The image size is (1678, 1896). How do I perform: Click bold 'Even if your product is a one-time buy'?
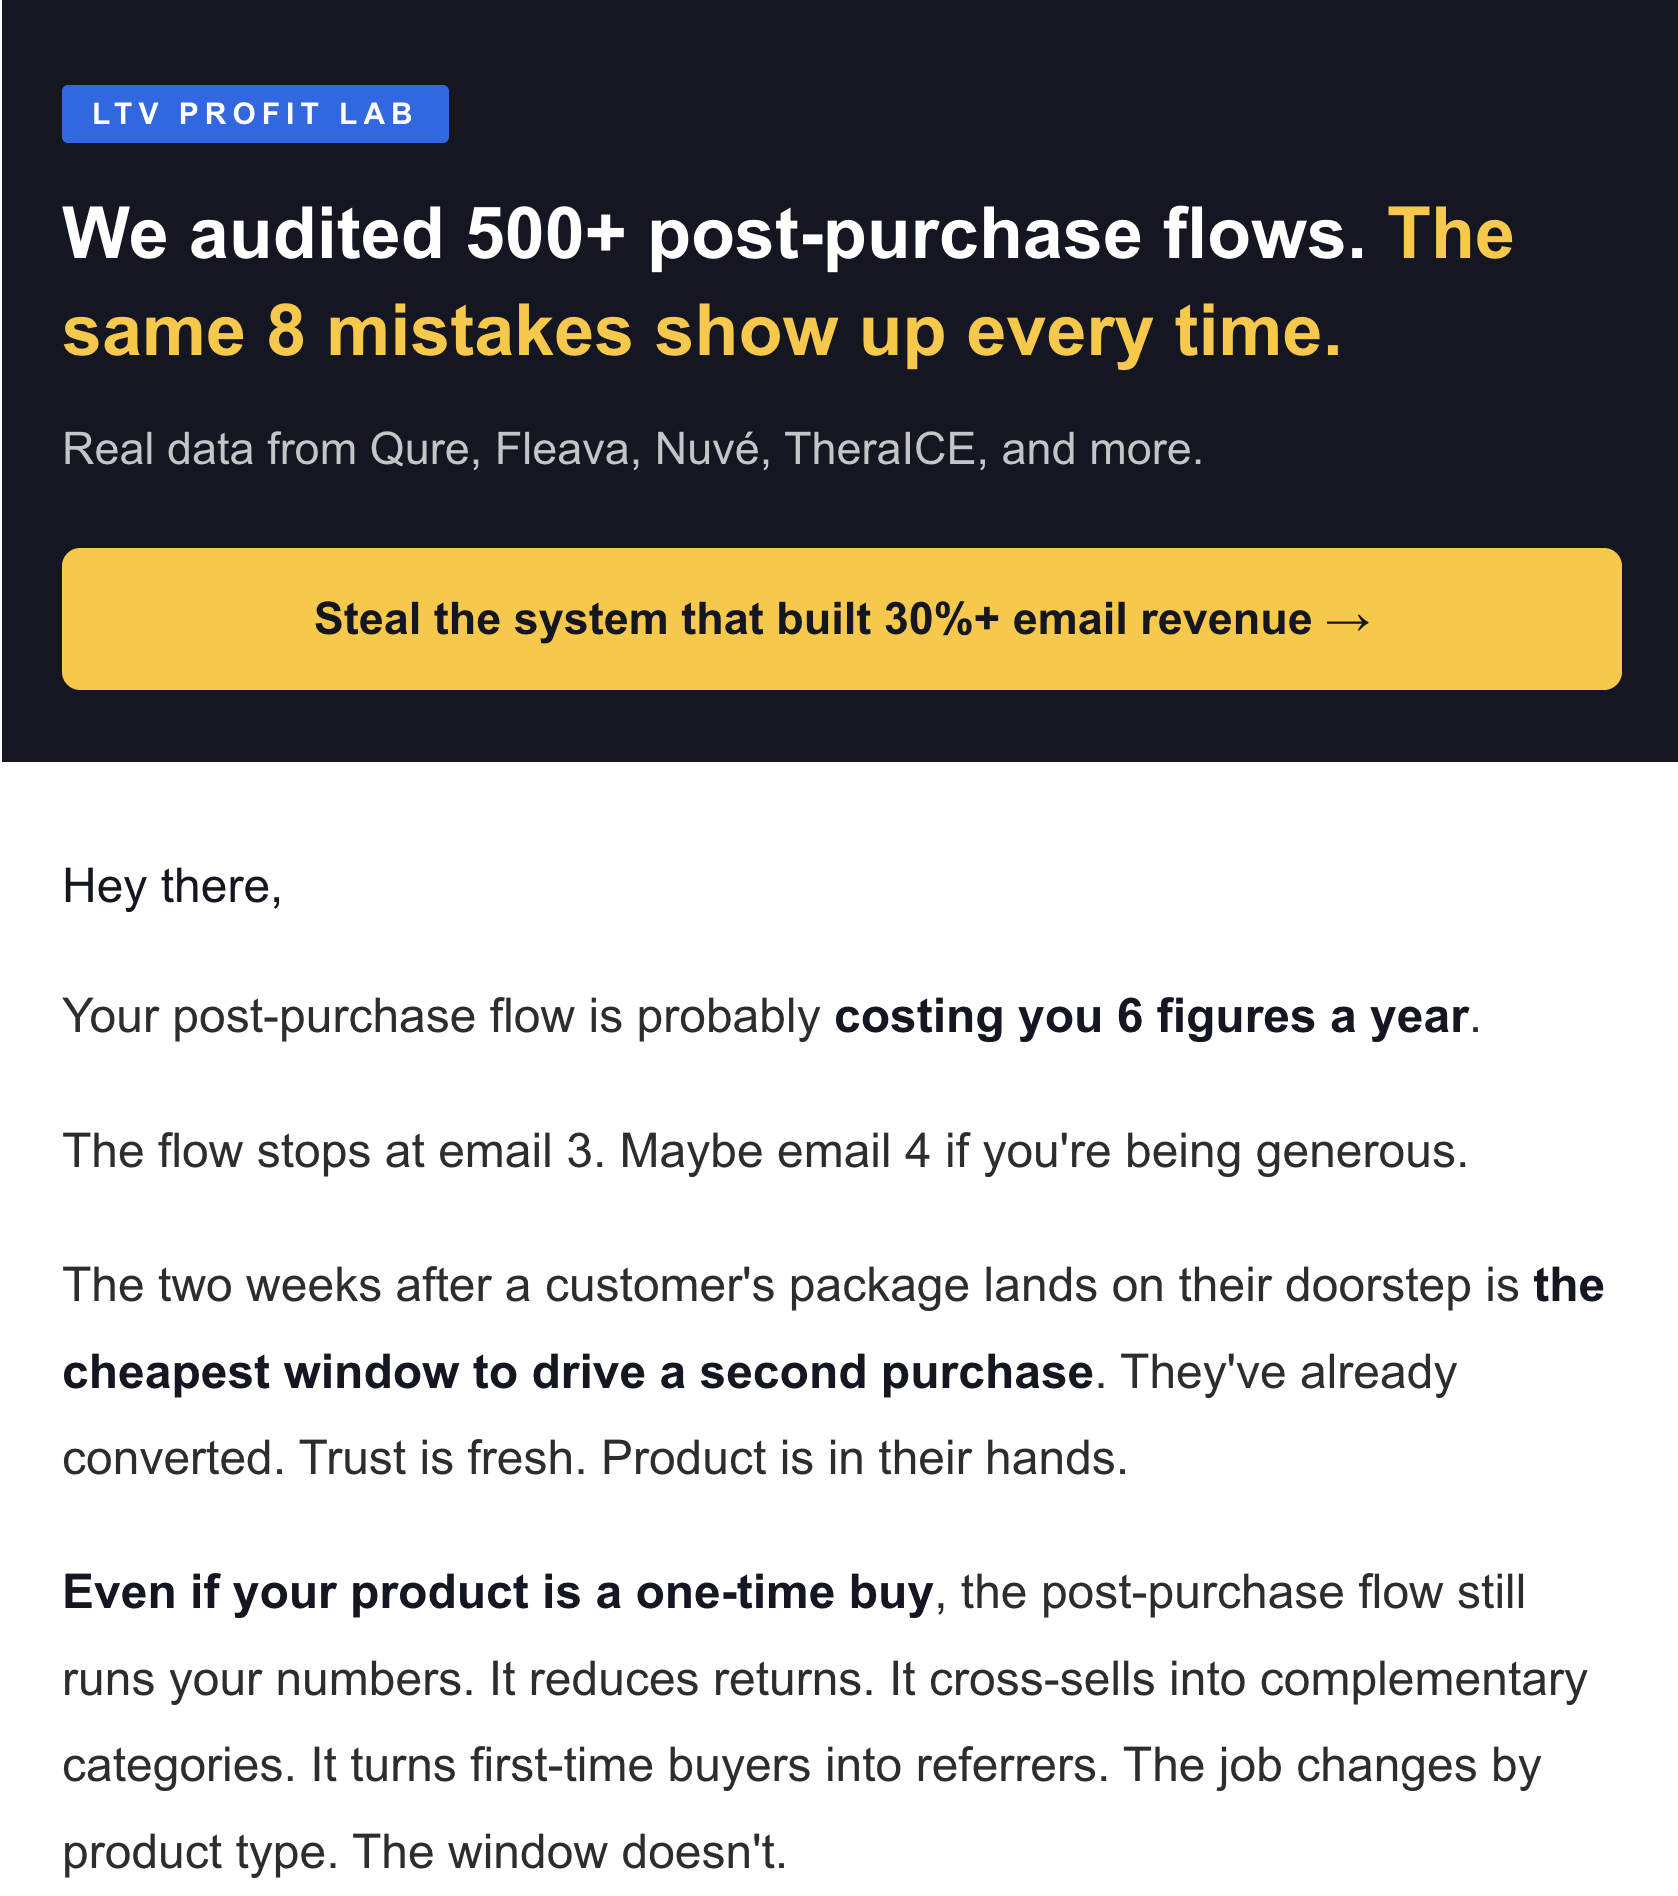click(498, 1592)
